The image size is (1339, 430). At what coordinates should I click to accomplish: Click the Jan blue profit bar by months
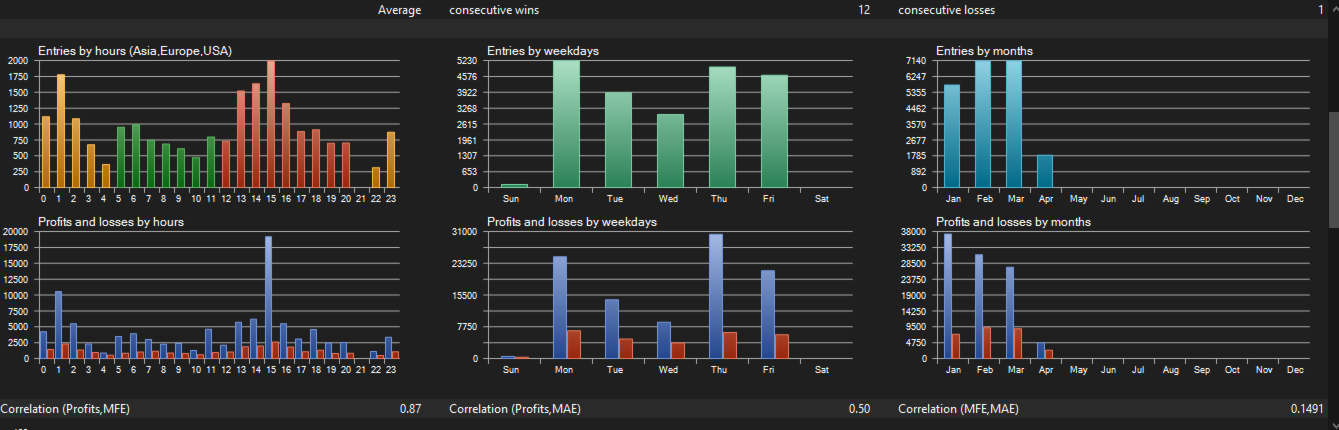coord(948,296)
